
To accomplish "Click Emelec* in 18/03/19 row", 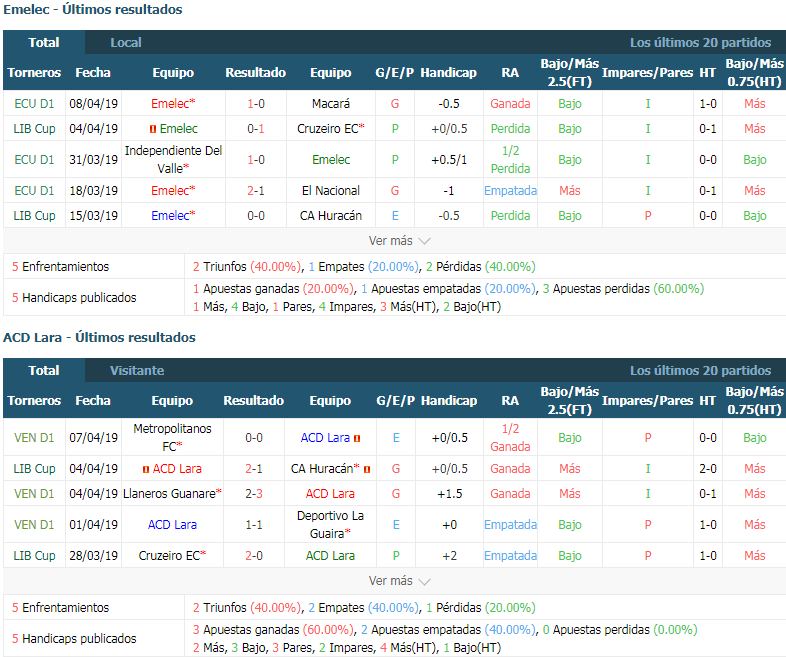I will coord(173,191).
